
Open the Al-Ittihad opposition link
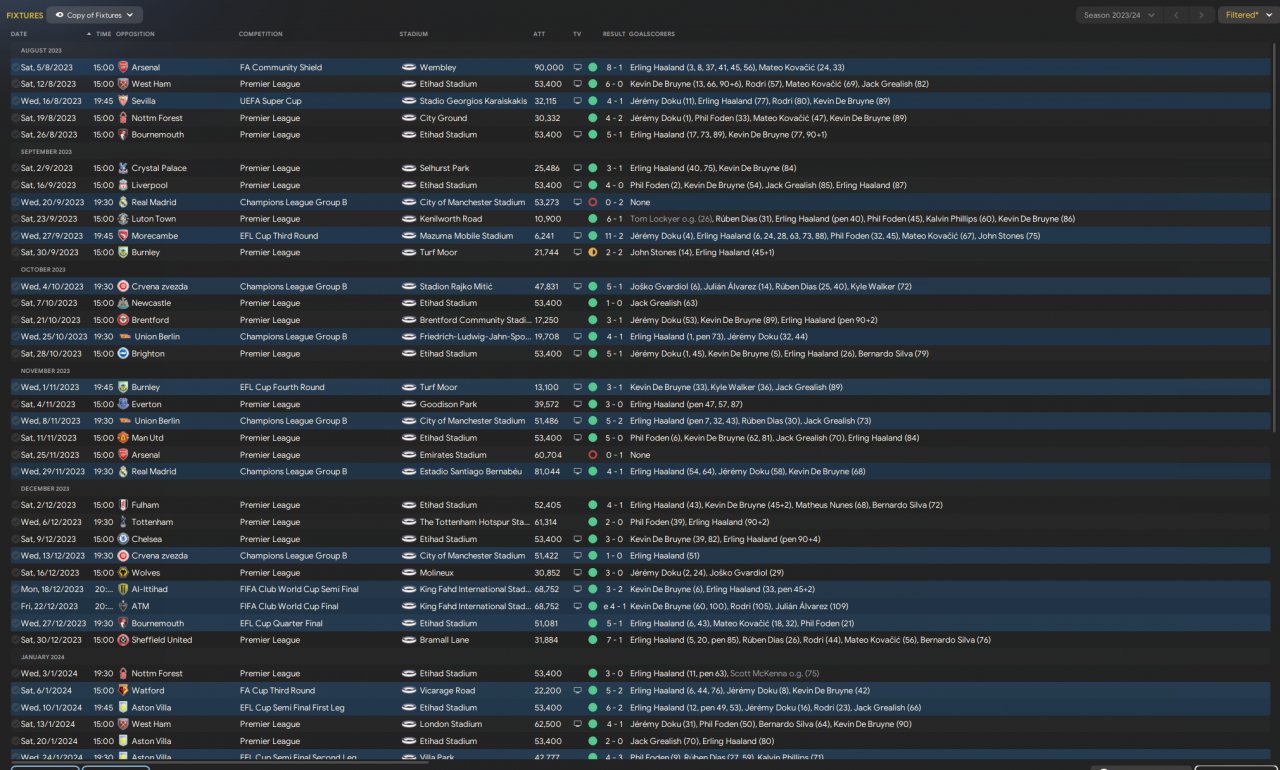click(x=150, y=590)
